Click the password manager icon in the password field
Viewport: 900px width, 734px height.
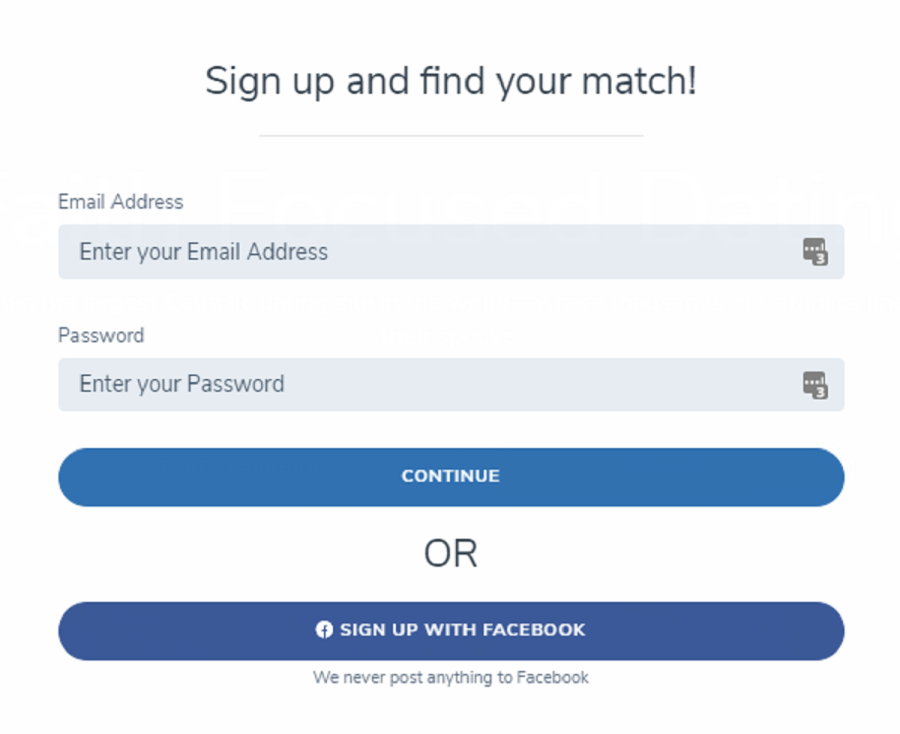pyautogui.click(x=815, y=384)
